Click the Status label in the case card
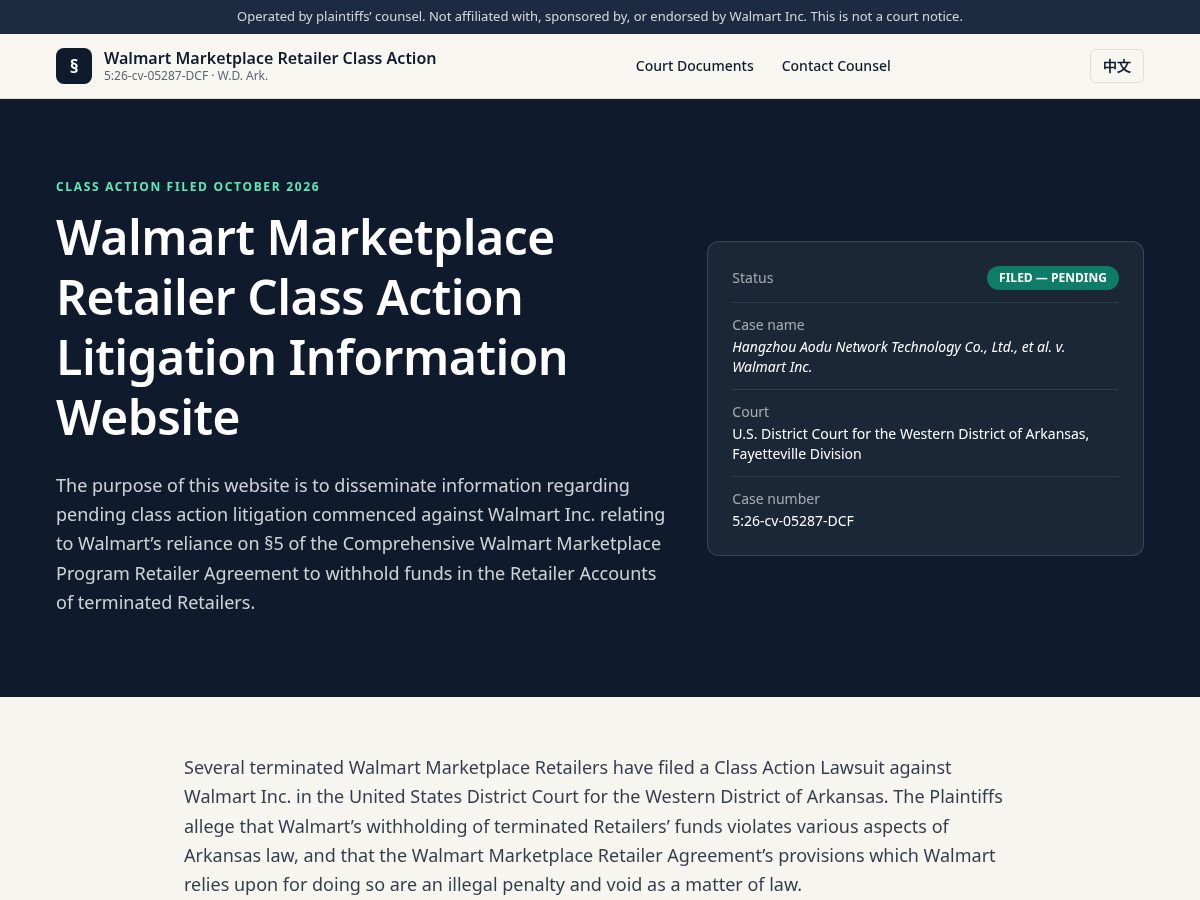Image resolution: width=1200 pixels, height=900 pixels. pyautogui.click(x=753, y=278)
